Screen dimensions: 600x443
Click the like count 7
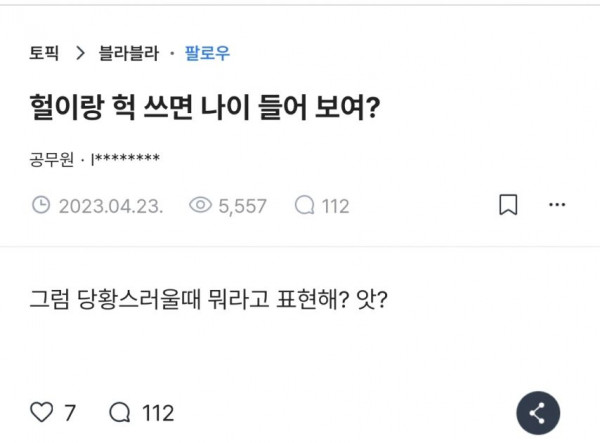[x=69, y=412]
